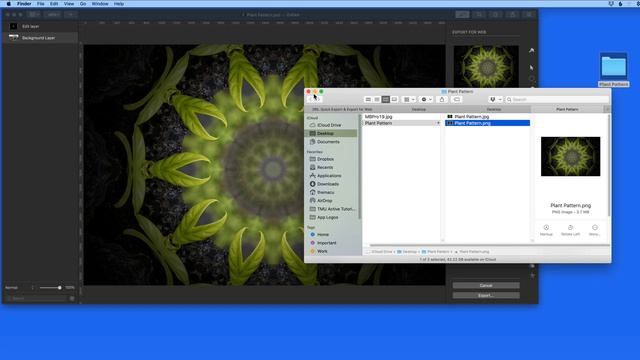
Task: Switch Finder to gallery view
Action: tap(394, 99)
